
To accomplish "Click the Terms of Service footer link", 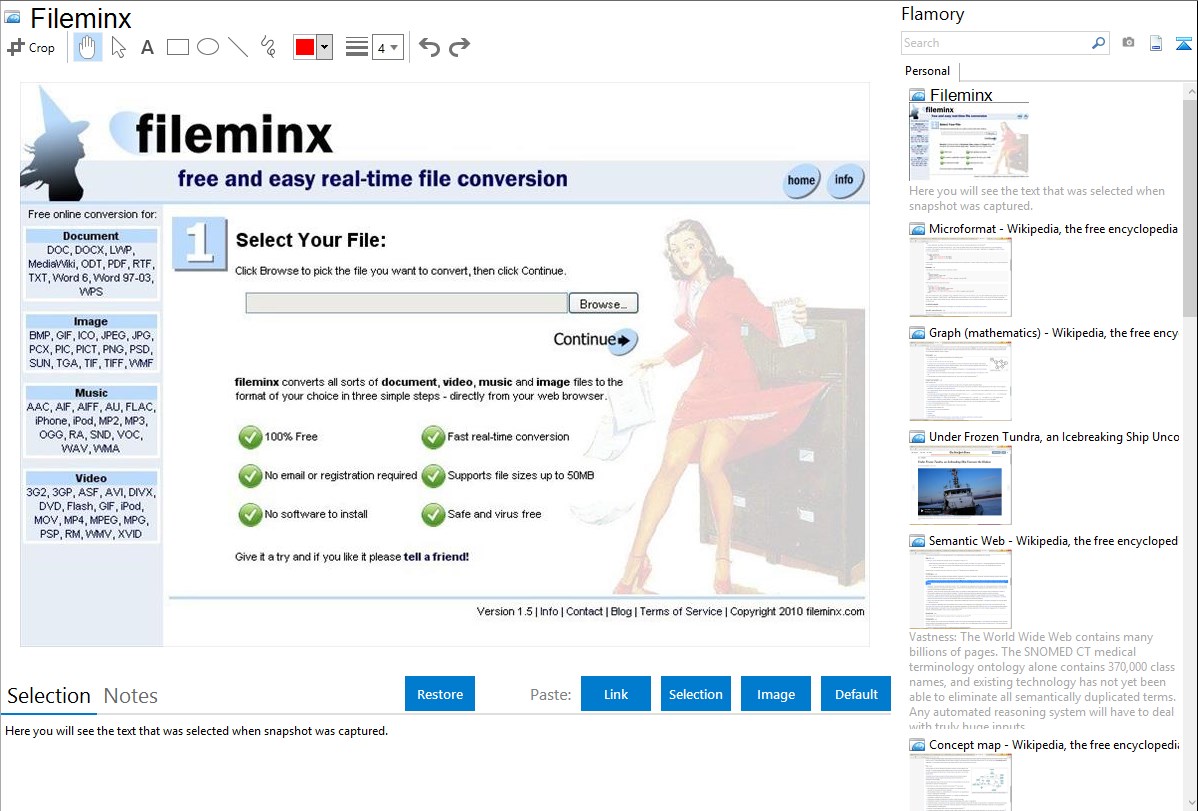I will [x=681, y=611].
